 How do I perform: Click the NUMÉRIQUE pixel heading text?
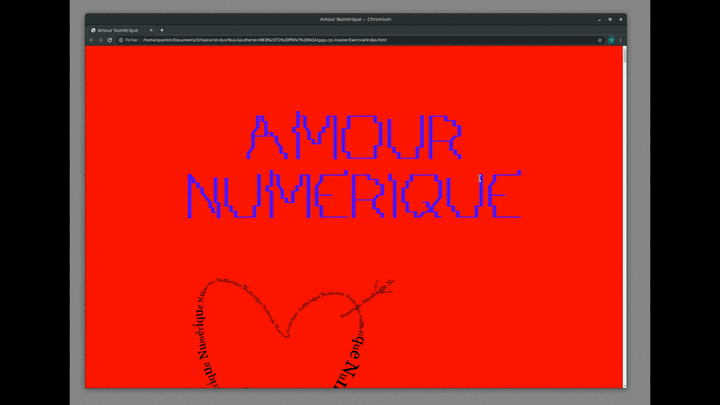click(353, 195)
